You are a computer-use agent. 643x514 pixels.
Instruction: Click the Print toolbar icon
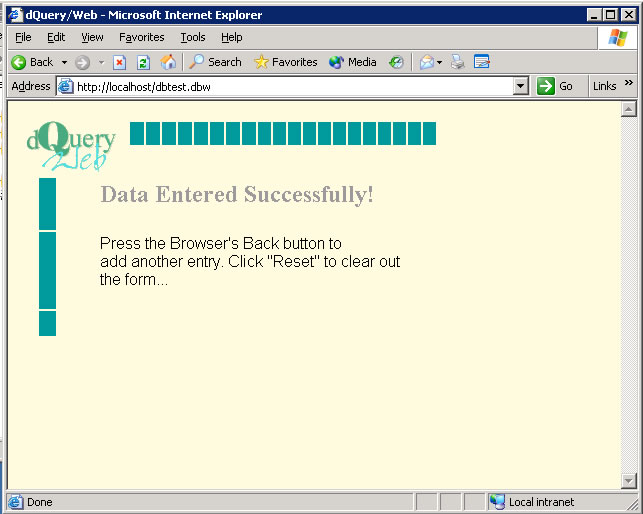458,62
